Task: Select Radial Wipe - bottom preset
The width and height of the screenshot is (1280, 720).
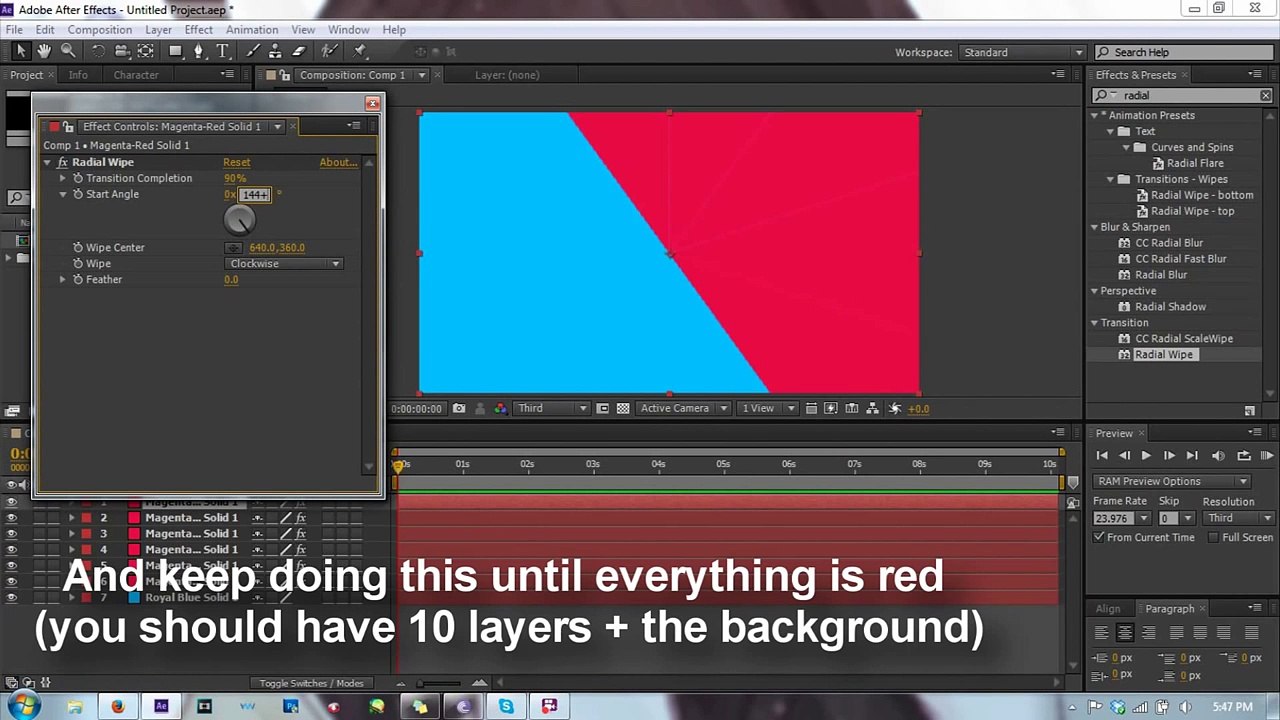Action: pyautogui.click(x=1202, y=195)
